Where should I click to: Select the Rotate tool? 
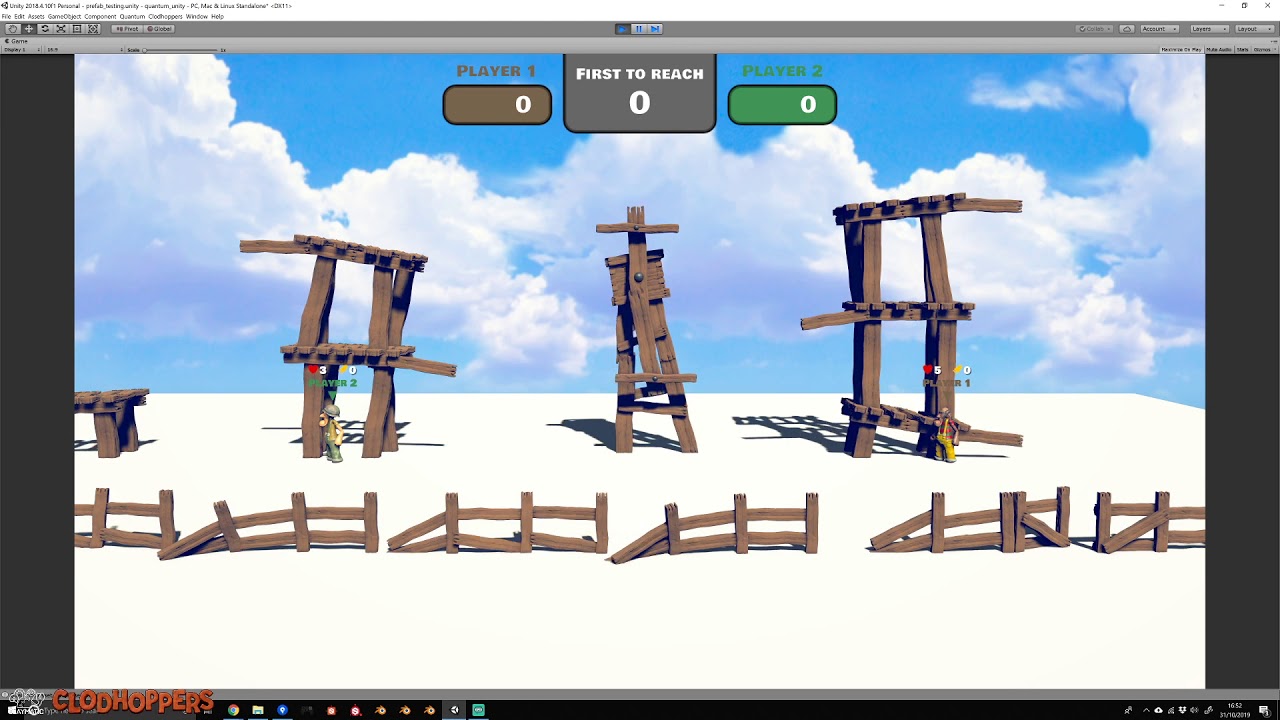45,29
